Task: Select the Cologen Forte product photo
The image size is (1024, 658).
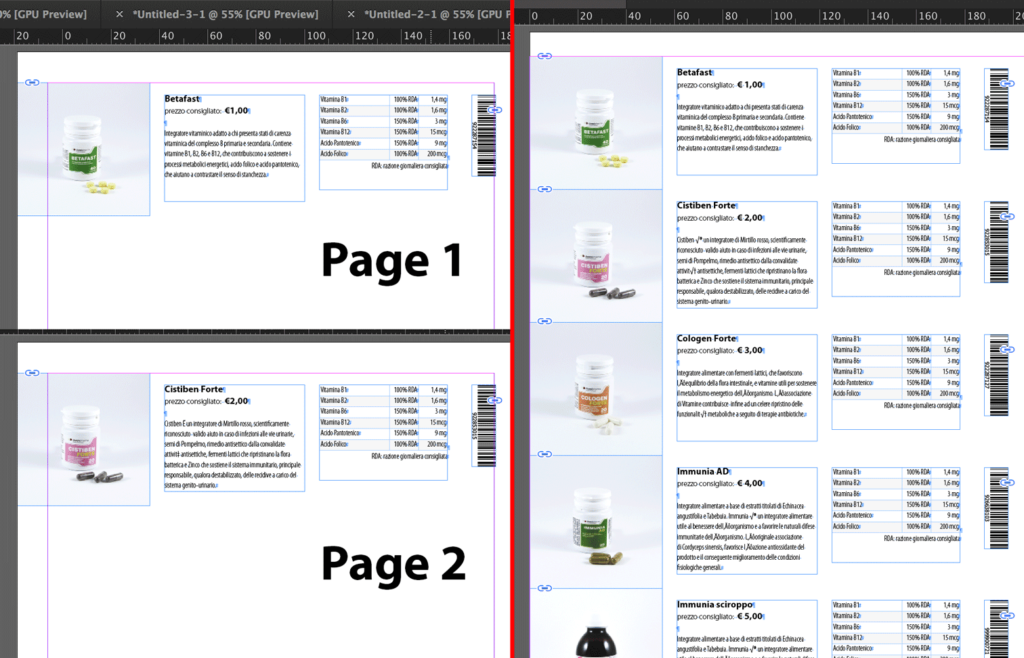Action: (x=596, y=388)
